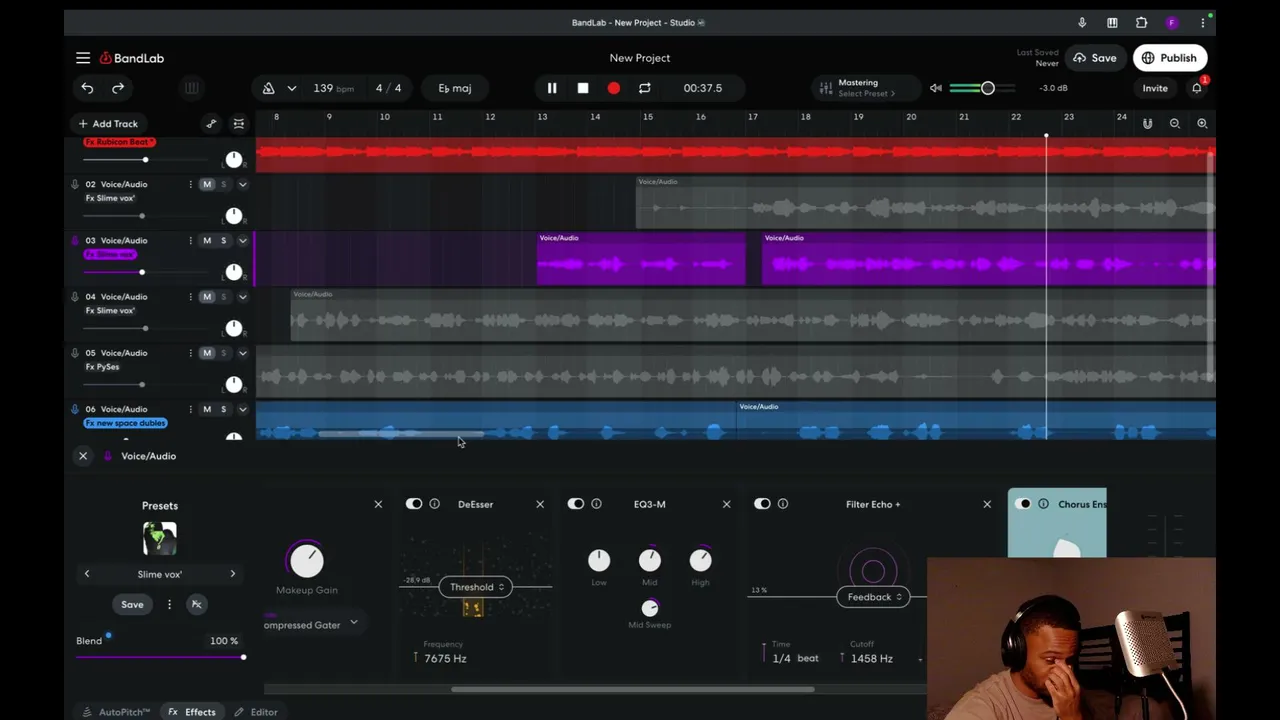
Task: Undo the last action
Action: coord(87,88)
